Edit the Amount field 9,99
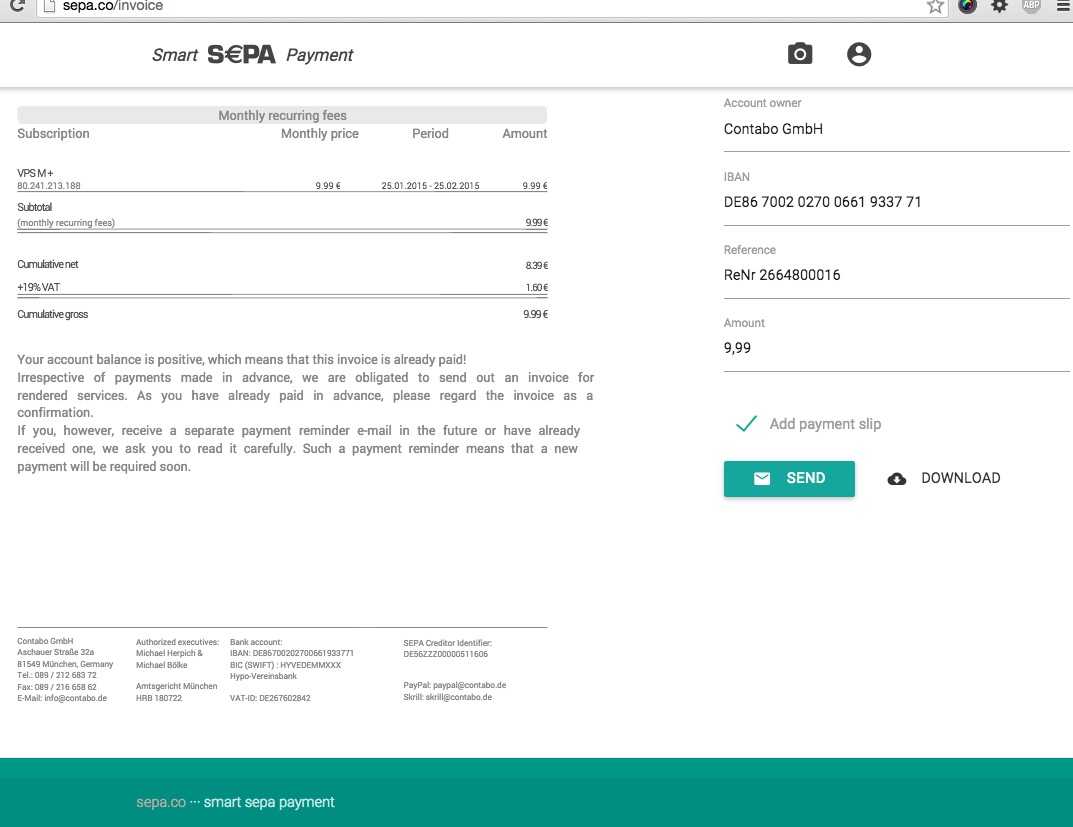Viewport: 1073px width, 827px height. click(x=896, y=348)
